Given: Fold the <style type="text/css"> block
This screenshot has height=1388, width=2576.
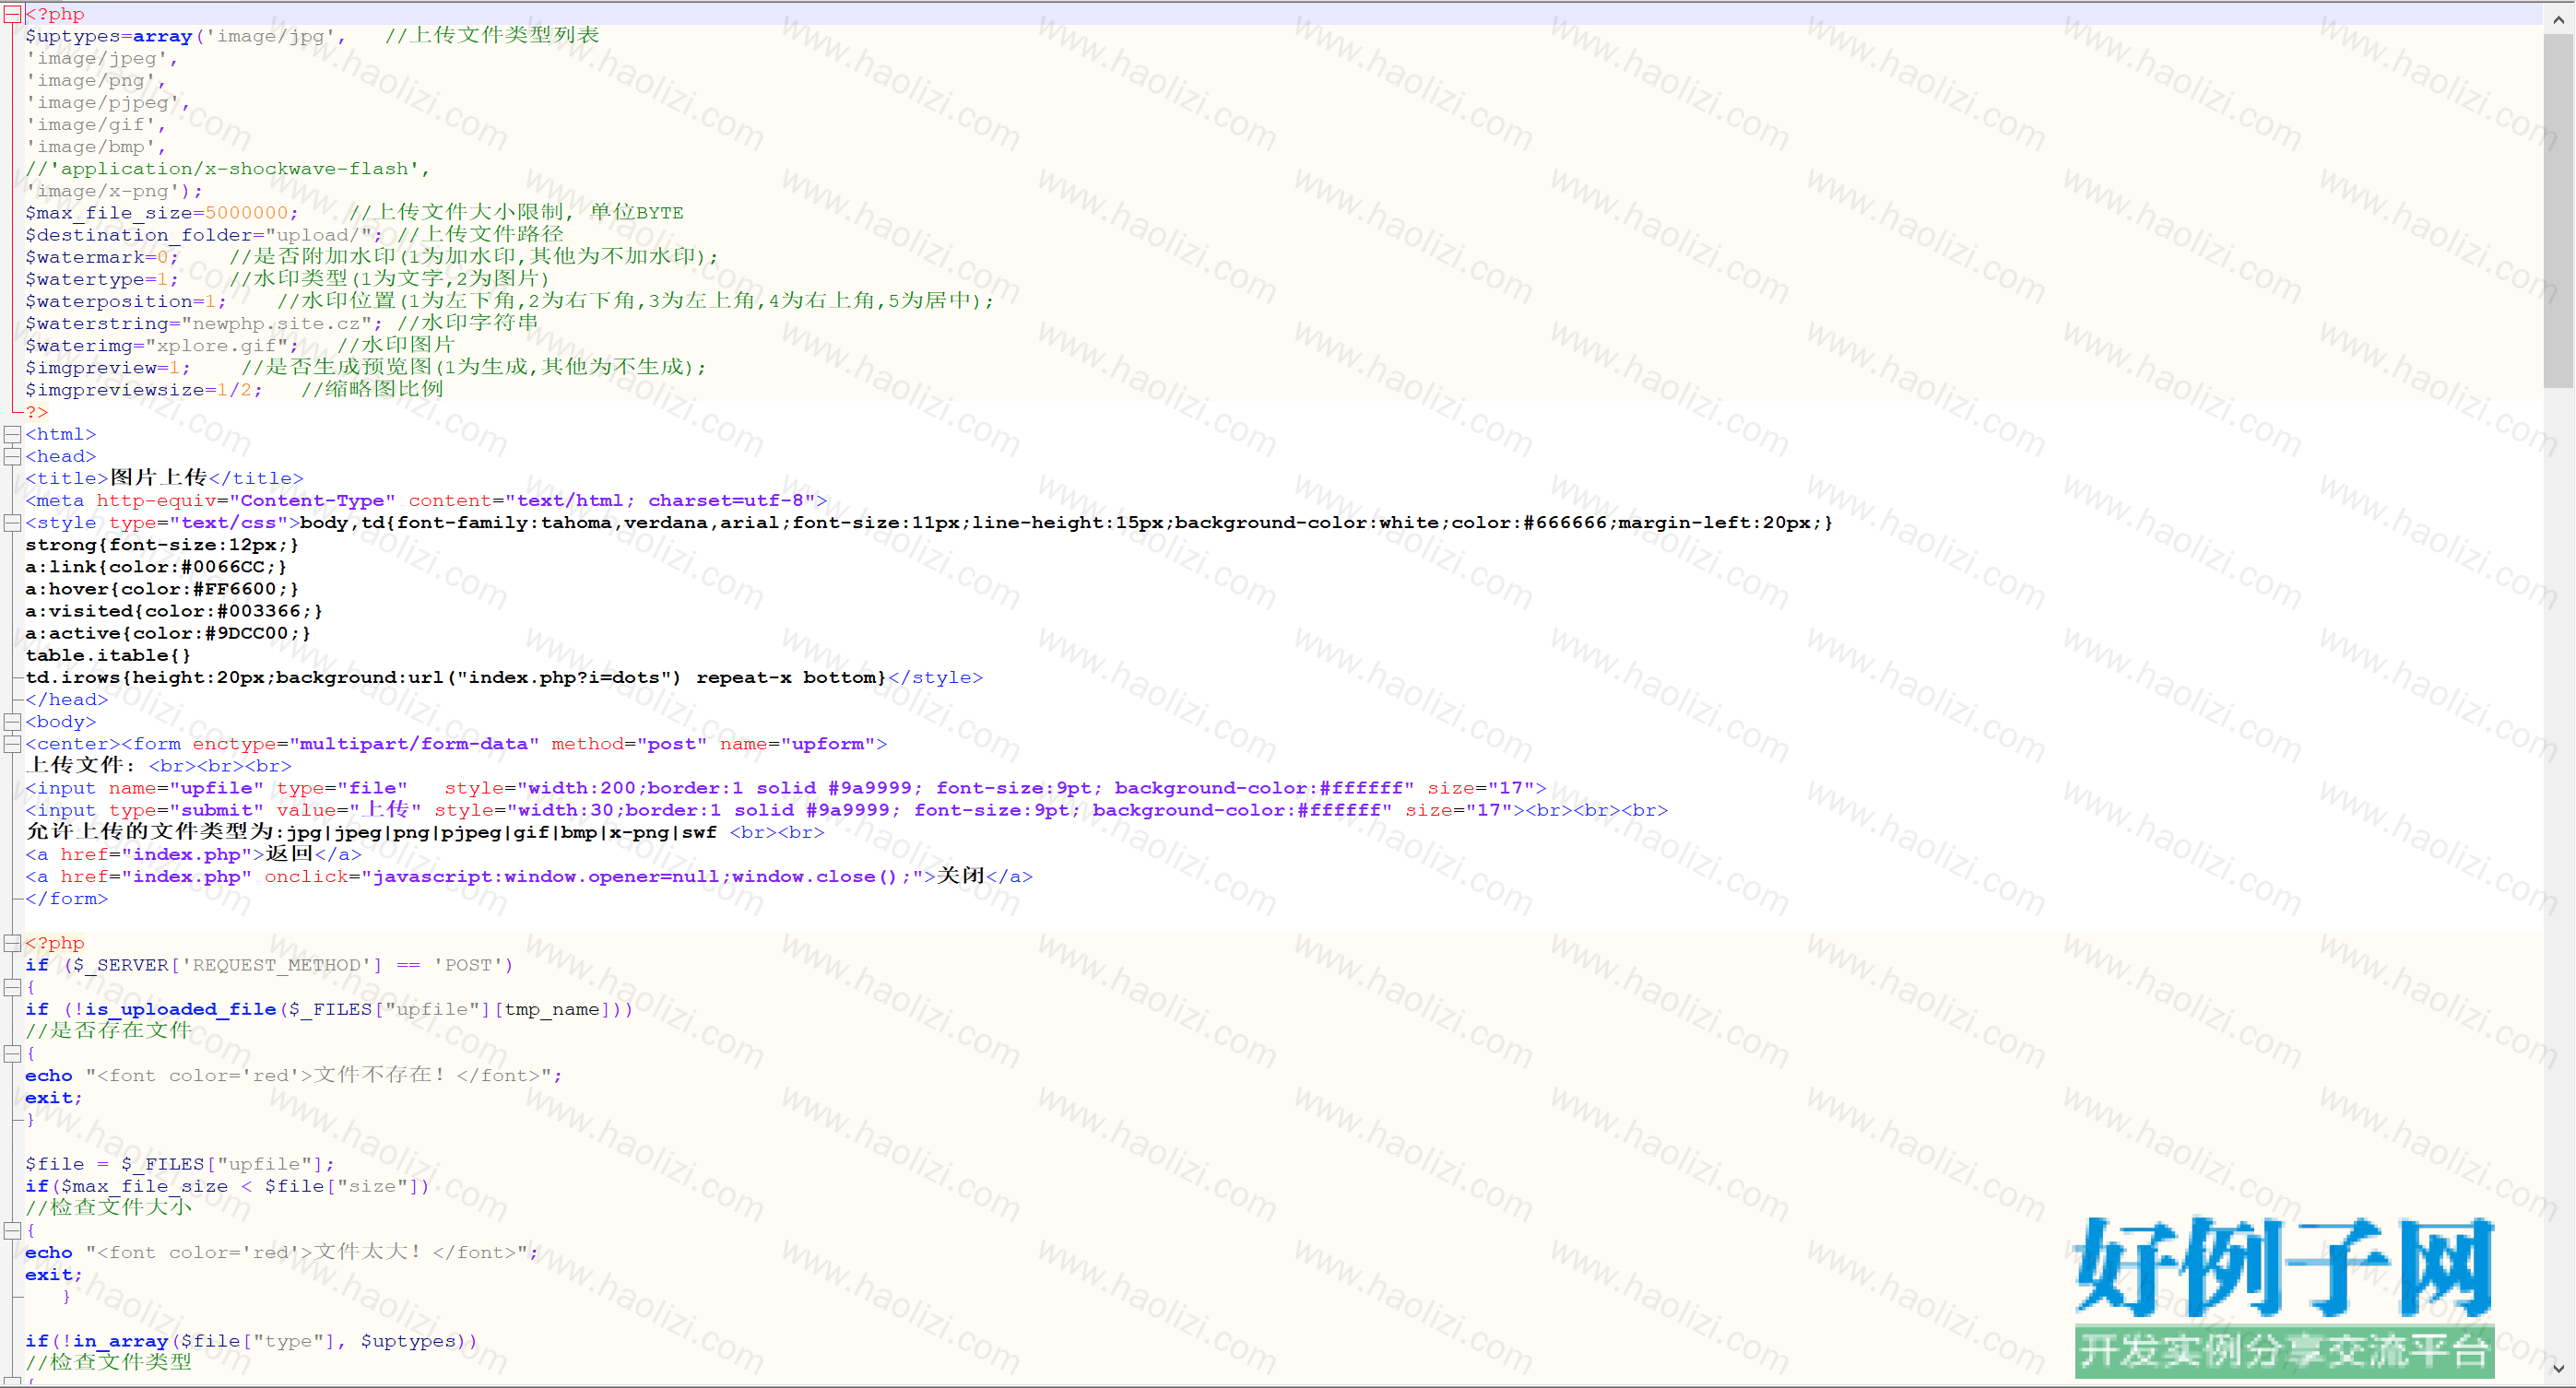Looking at the screenshot, I should tap(12, 522).
